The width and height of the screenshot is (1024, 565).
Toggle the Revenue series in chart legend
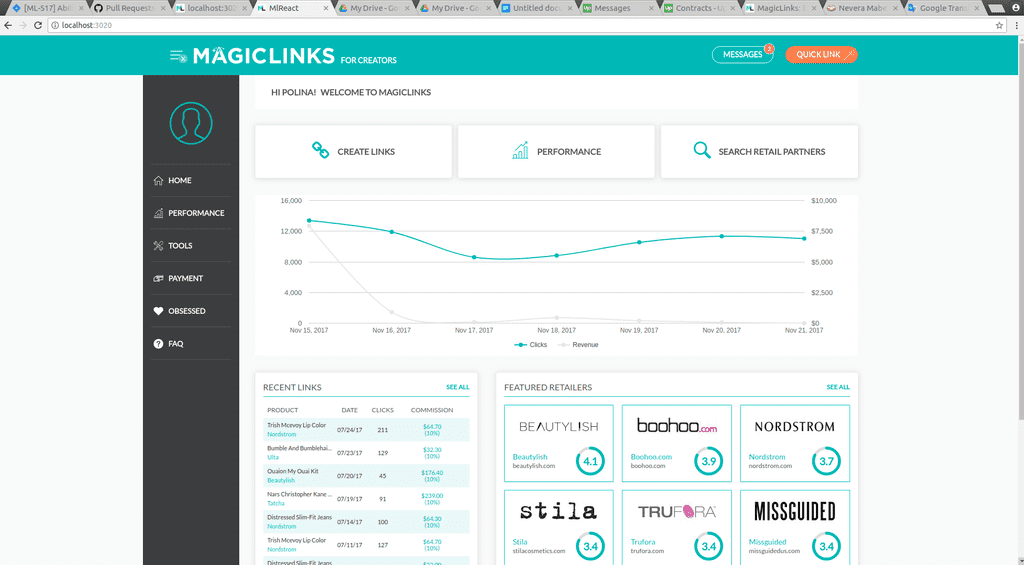578,344
